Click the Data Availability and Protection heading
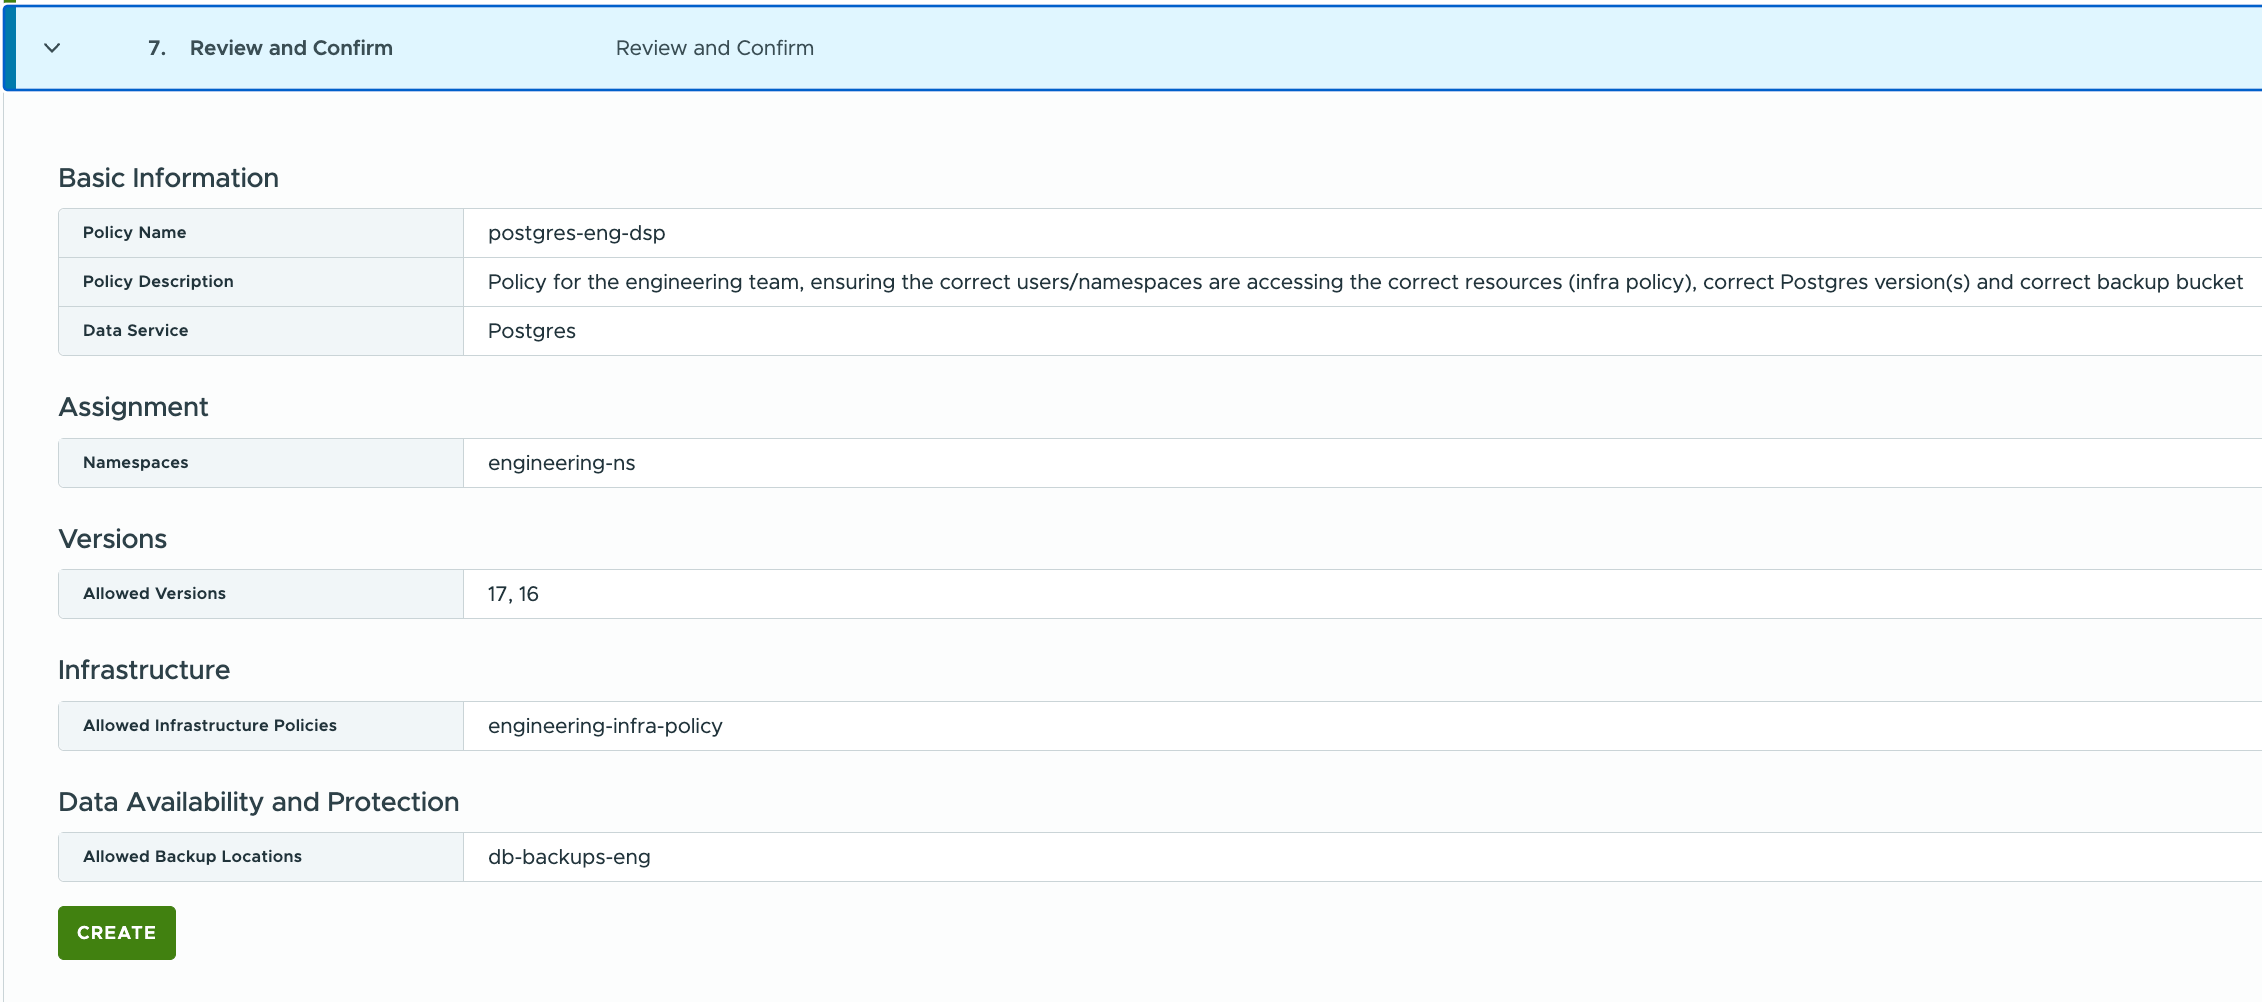Image resolution: width=2262 pixels, height=1002 pixels. coord(259,802)
